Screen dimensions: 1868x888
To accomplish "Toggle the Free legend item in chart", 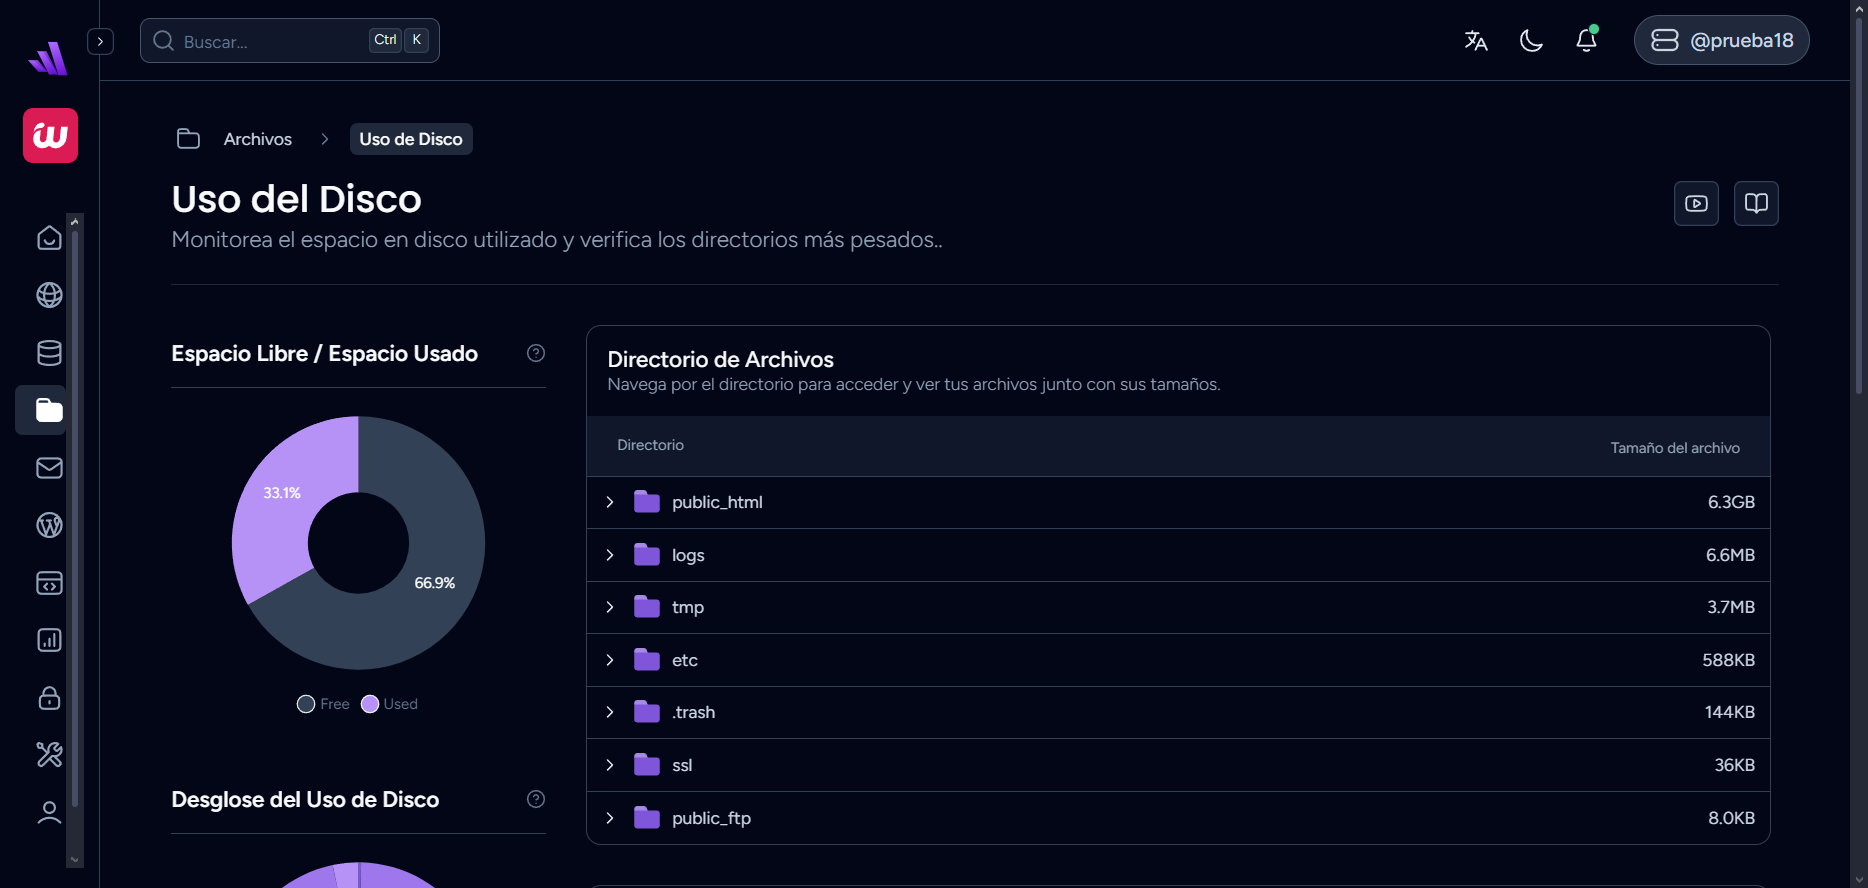I will (x=323, y=704).
